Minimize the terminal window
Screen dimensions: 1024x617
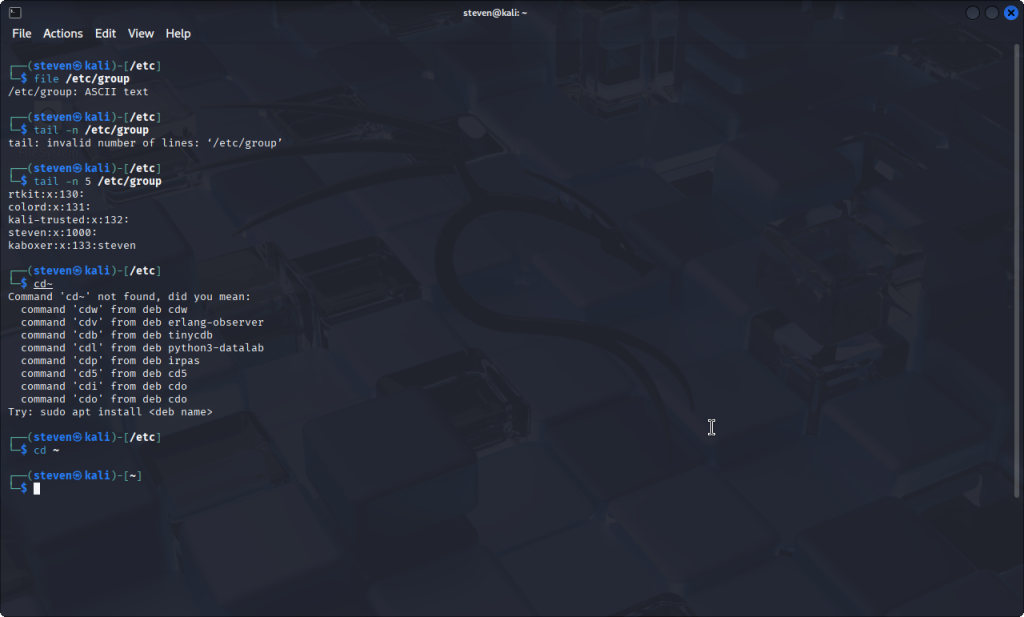[x=972, y=12]
